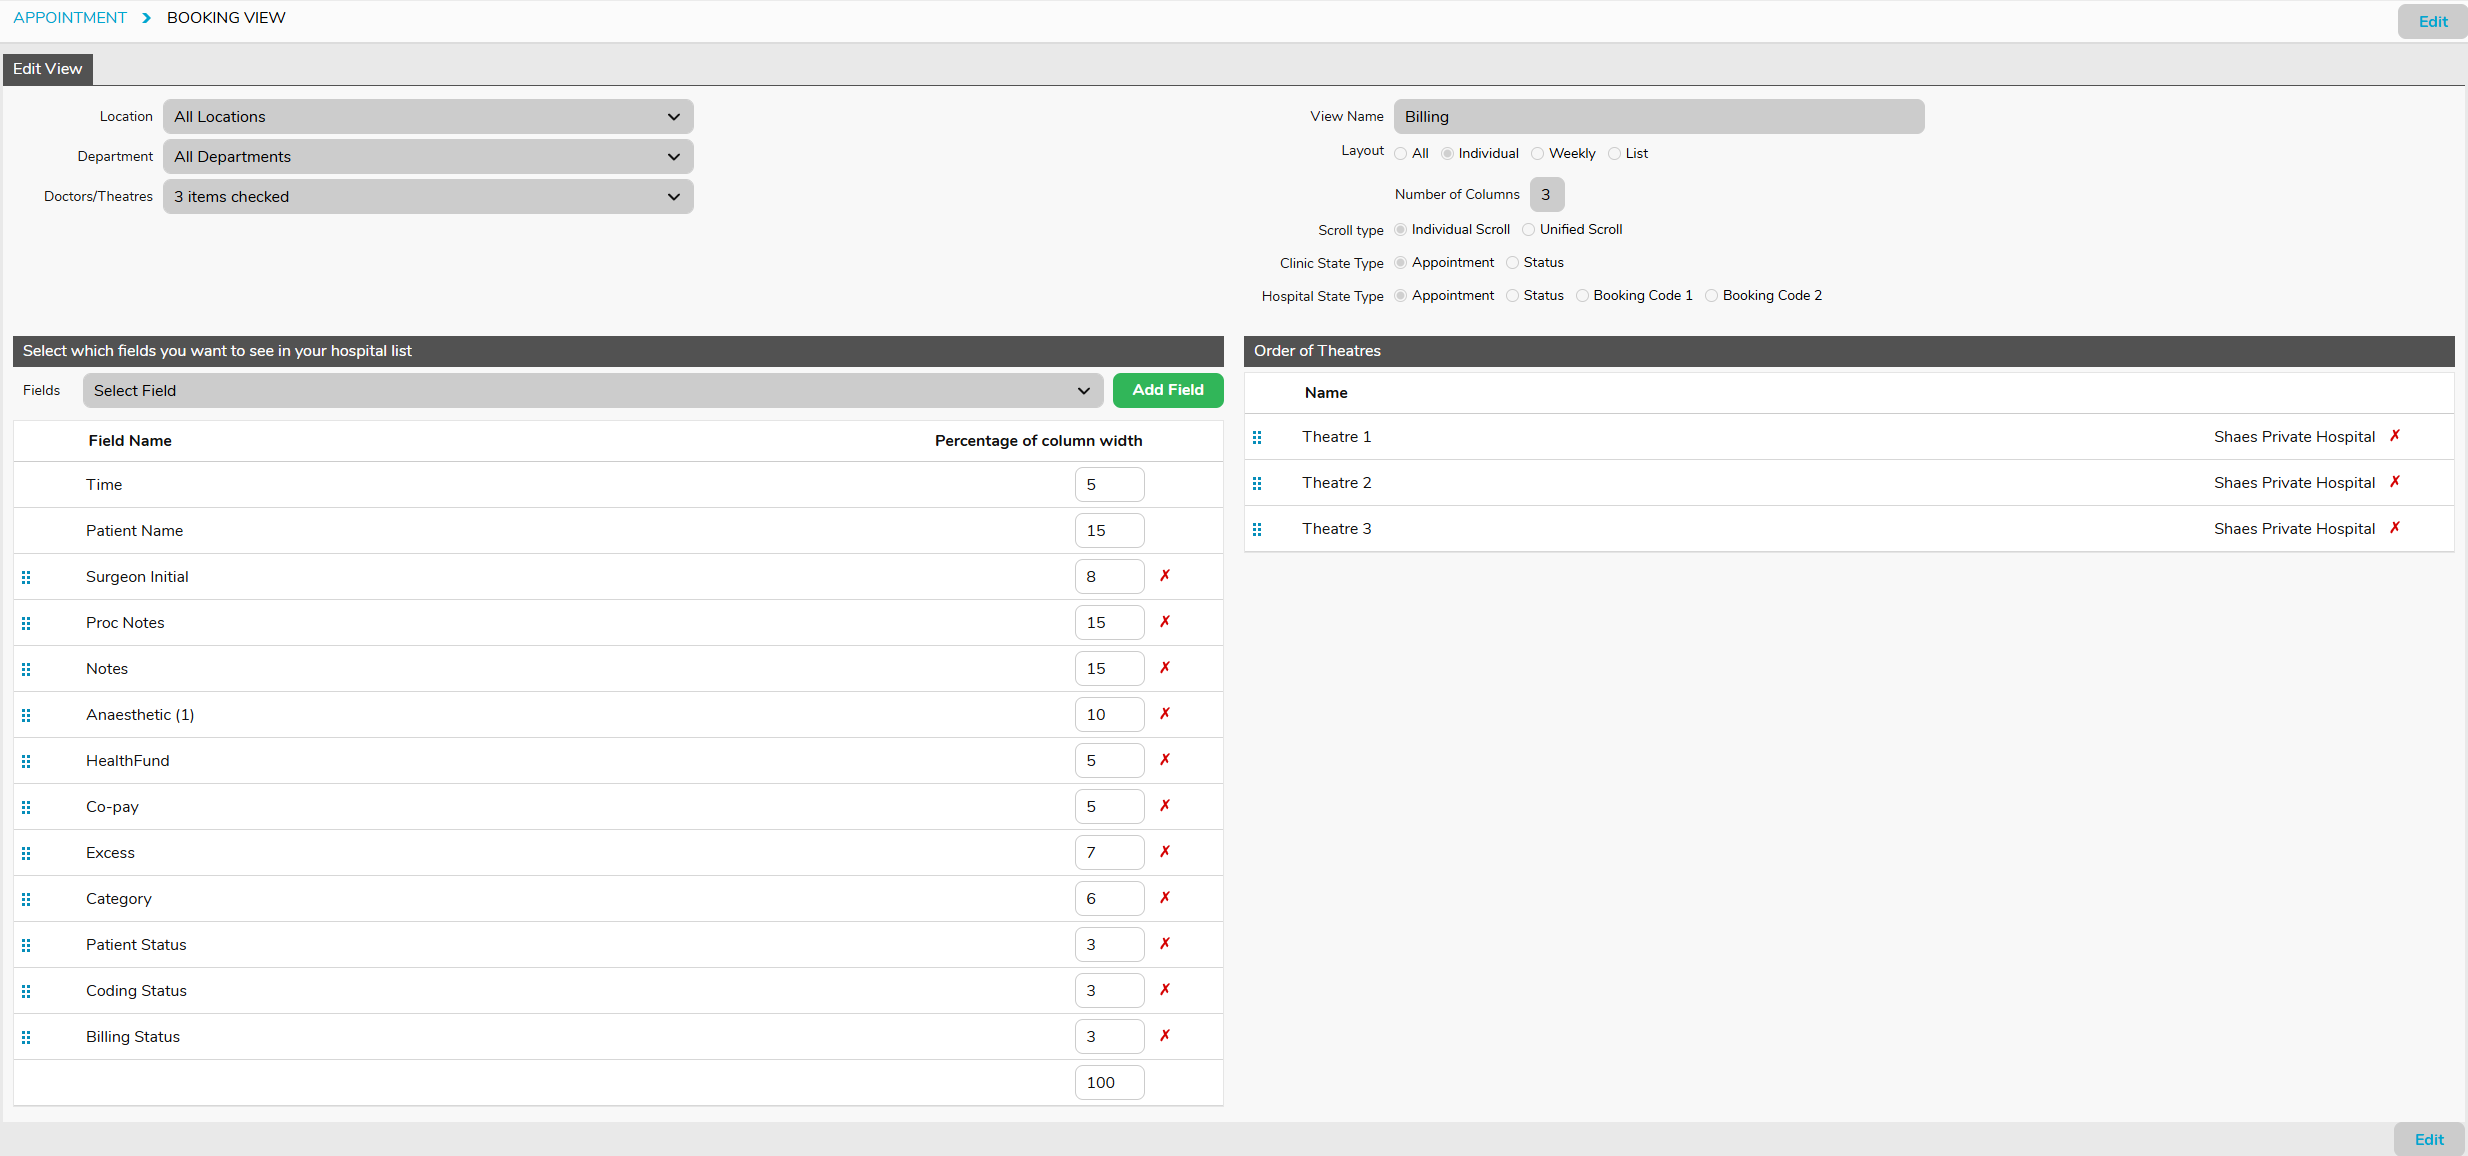Image resolution: width=2468 pixels, height=1156 pixels.
Task: Delete the Proc Notes field row
Action: point(1164,622)
